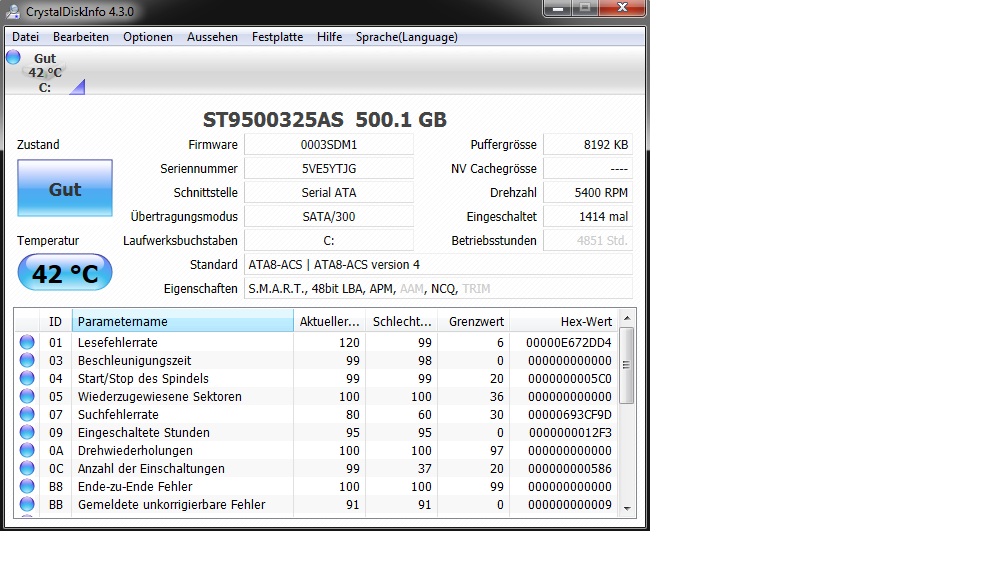
Task: Select the Drehwiederholungen row text
Action: tap(136, 451)
